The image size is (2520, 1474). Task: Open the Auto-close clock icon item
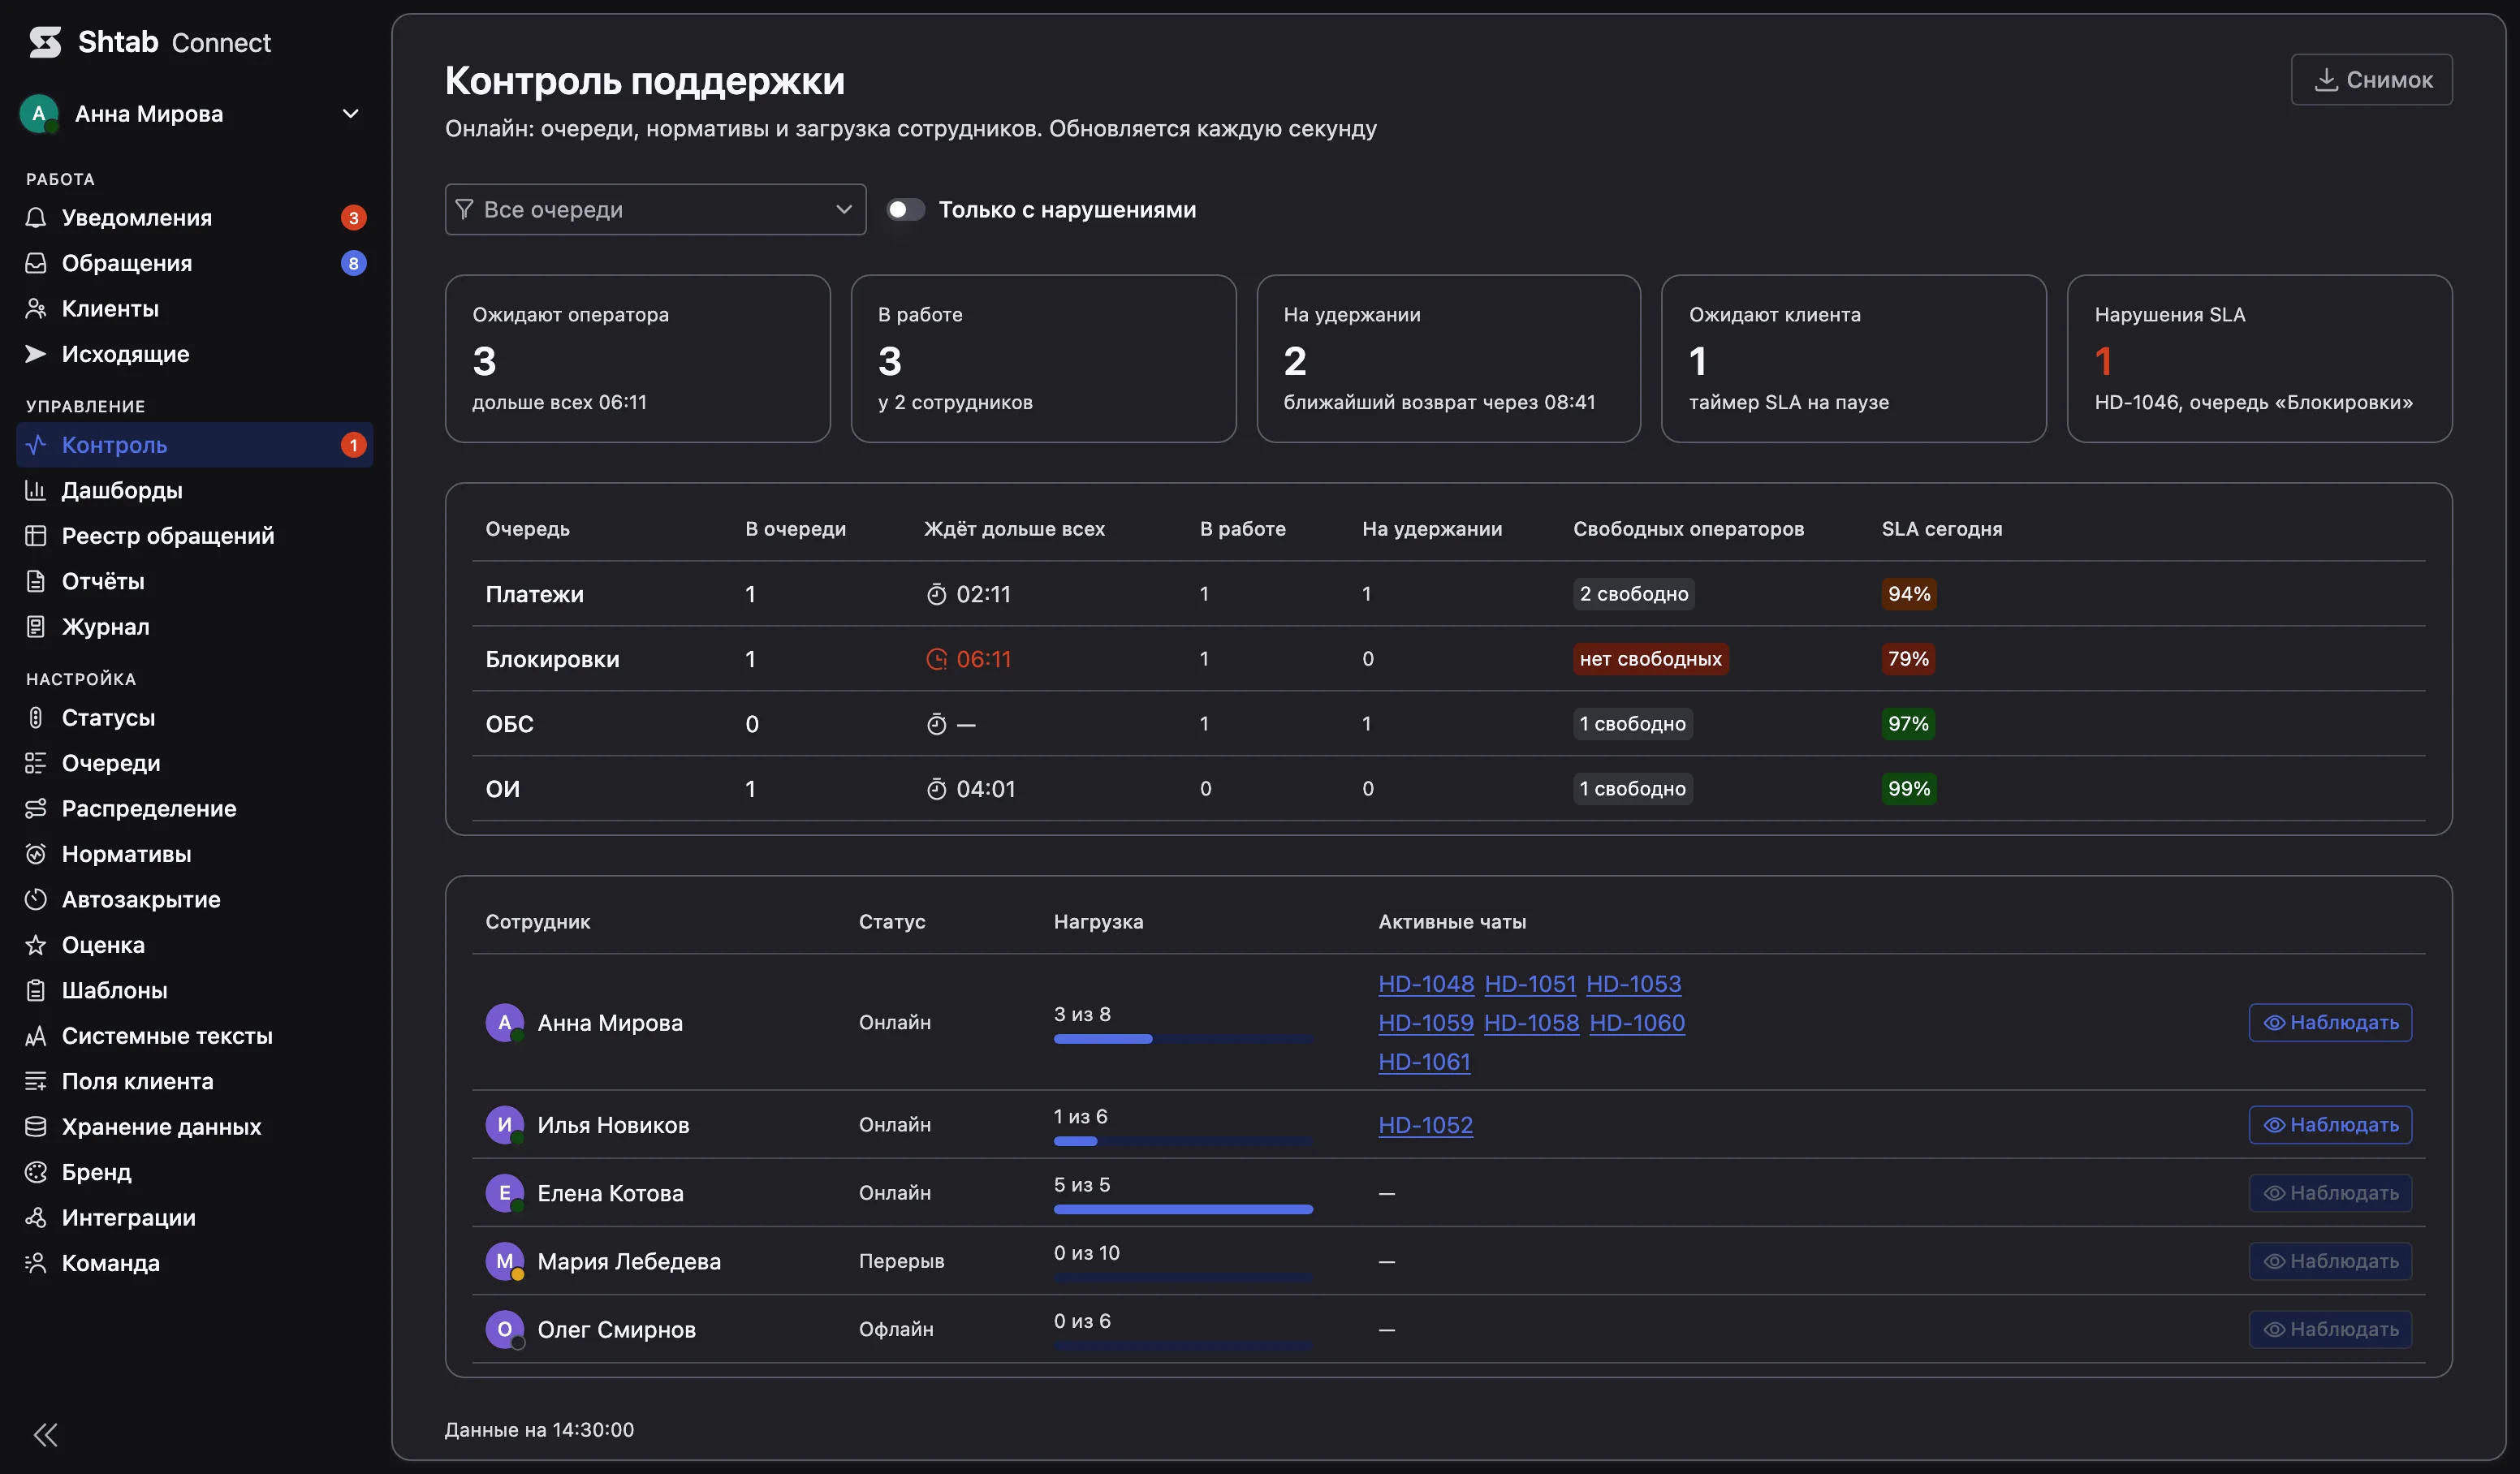coord(36,899)
